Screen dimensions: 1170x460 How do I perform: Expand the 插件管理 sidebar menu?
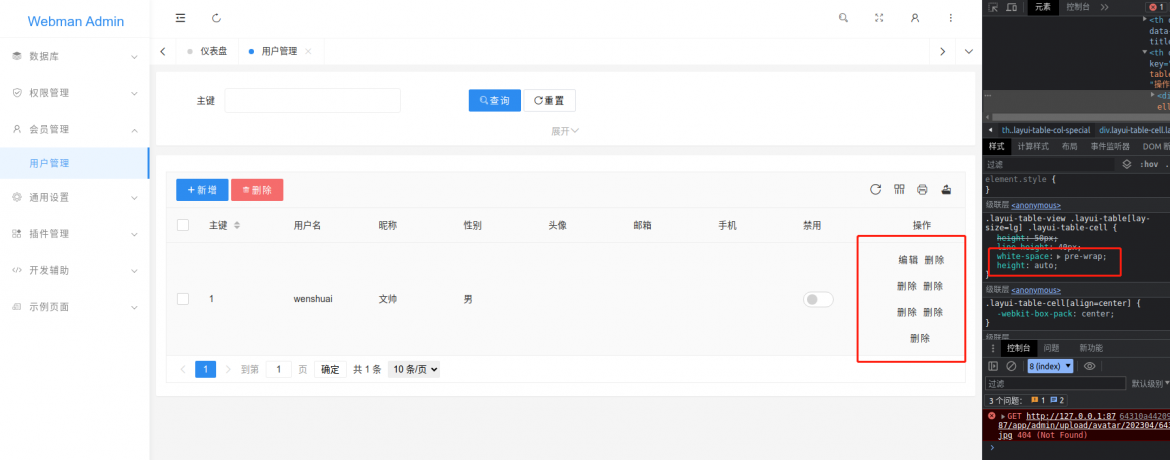(75, 234)
